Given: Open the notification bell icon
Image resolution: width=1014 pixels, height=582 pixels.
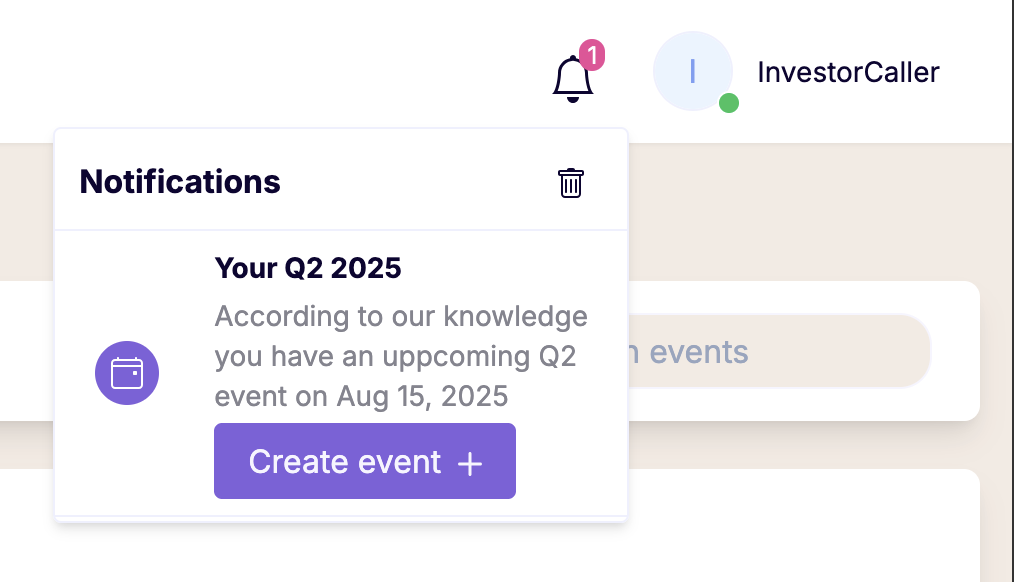Looking at the screenshot, I should 572,78.
